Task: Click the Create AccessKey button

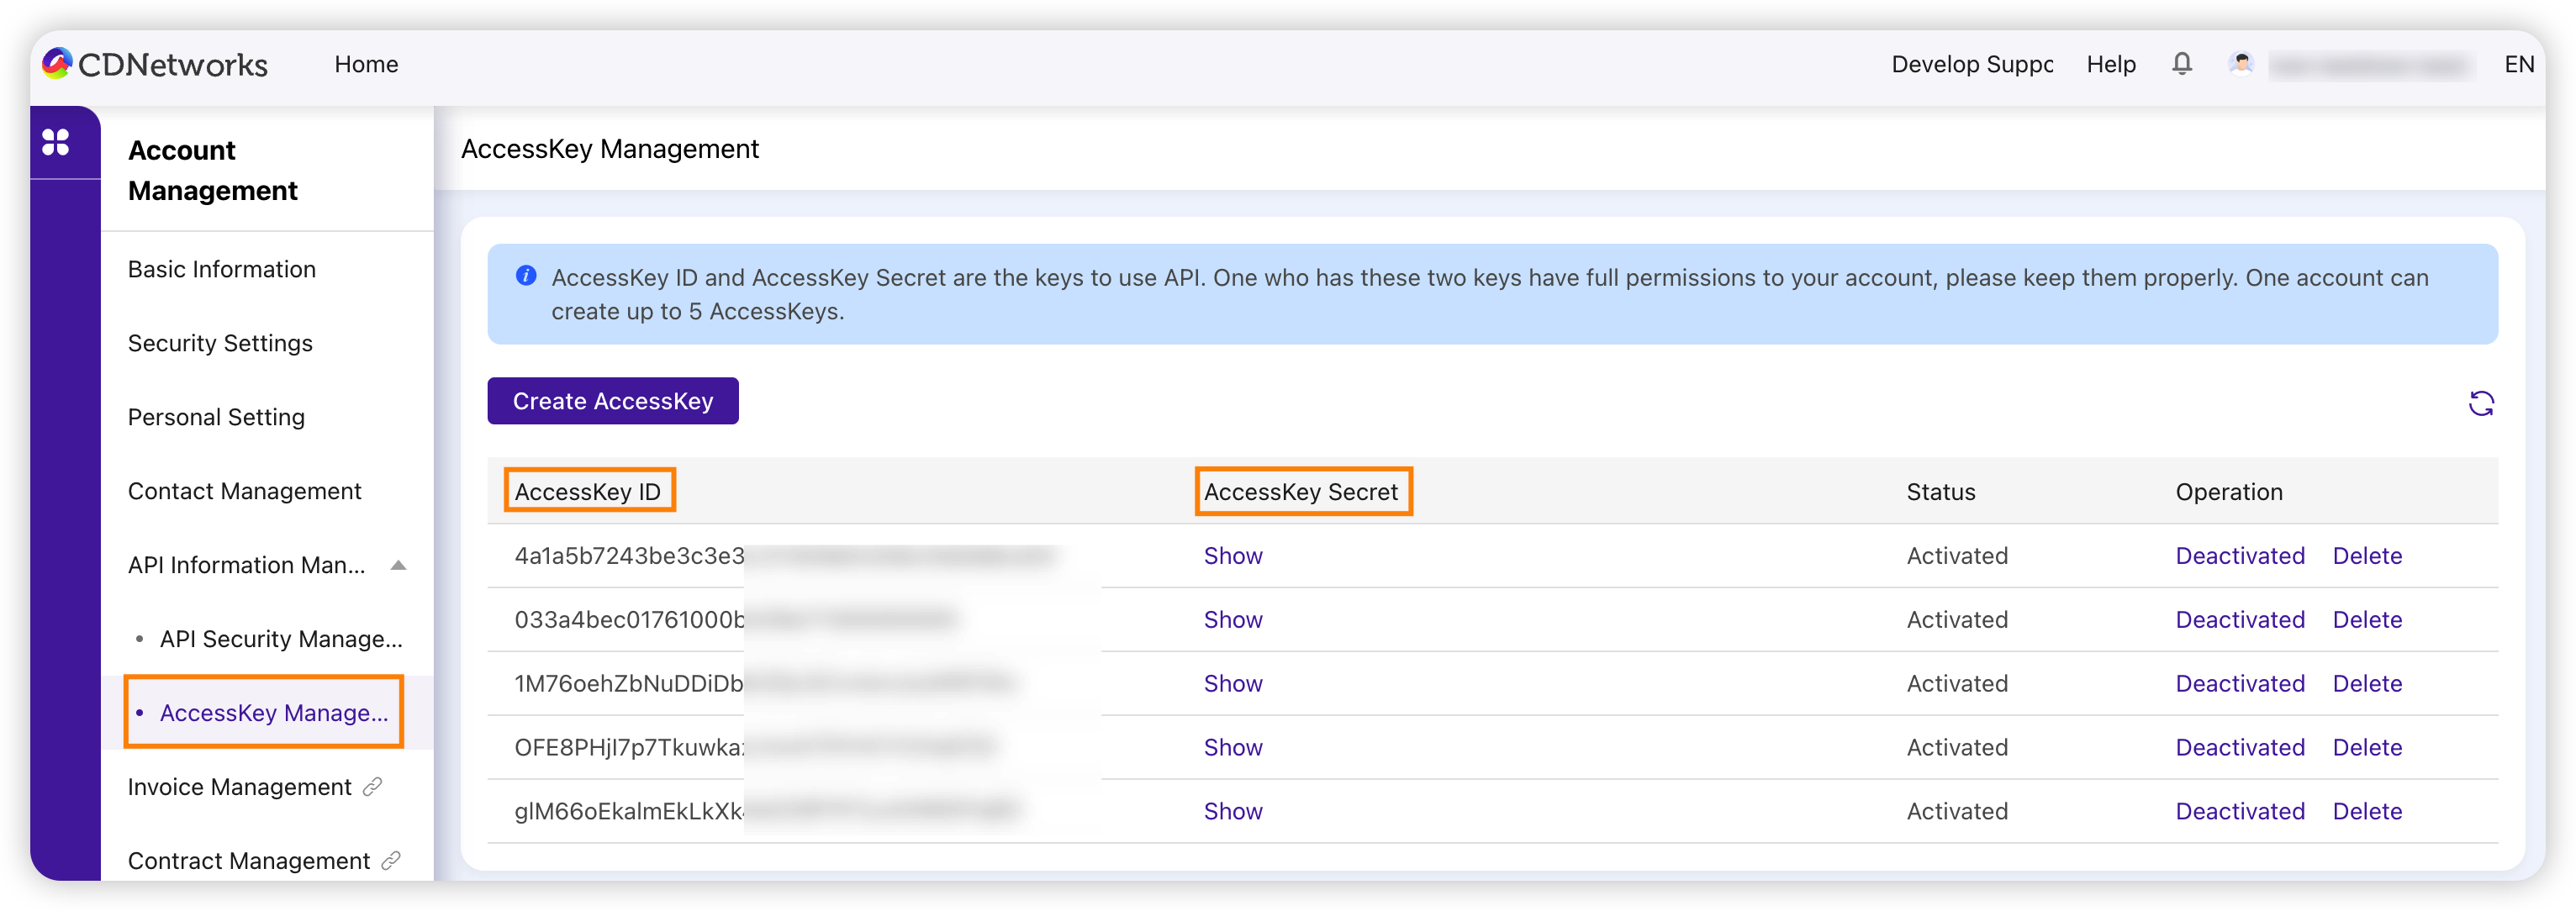Action: pyautogui.click(x=613, y=401)
